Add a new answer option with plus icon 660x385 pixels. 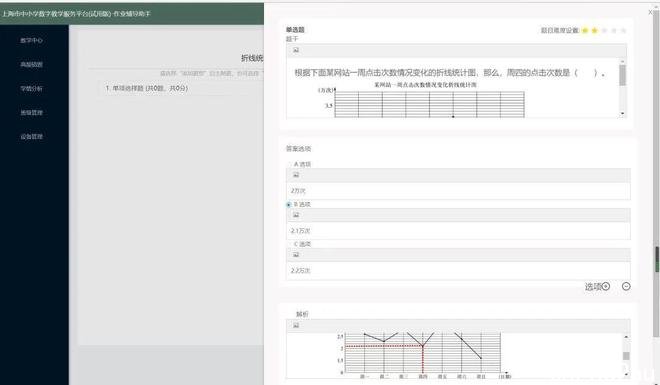(x=606, y=286)
